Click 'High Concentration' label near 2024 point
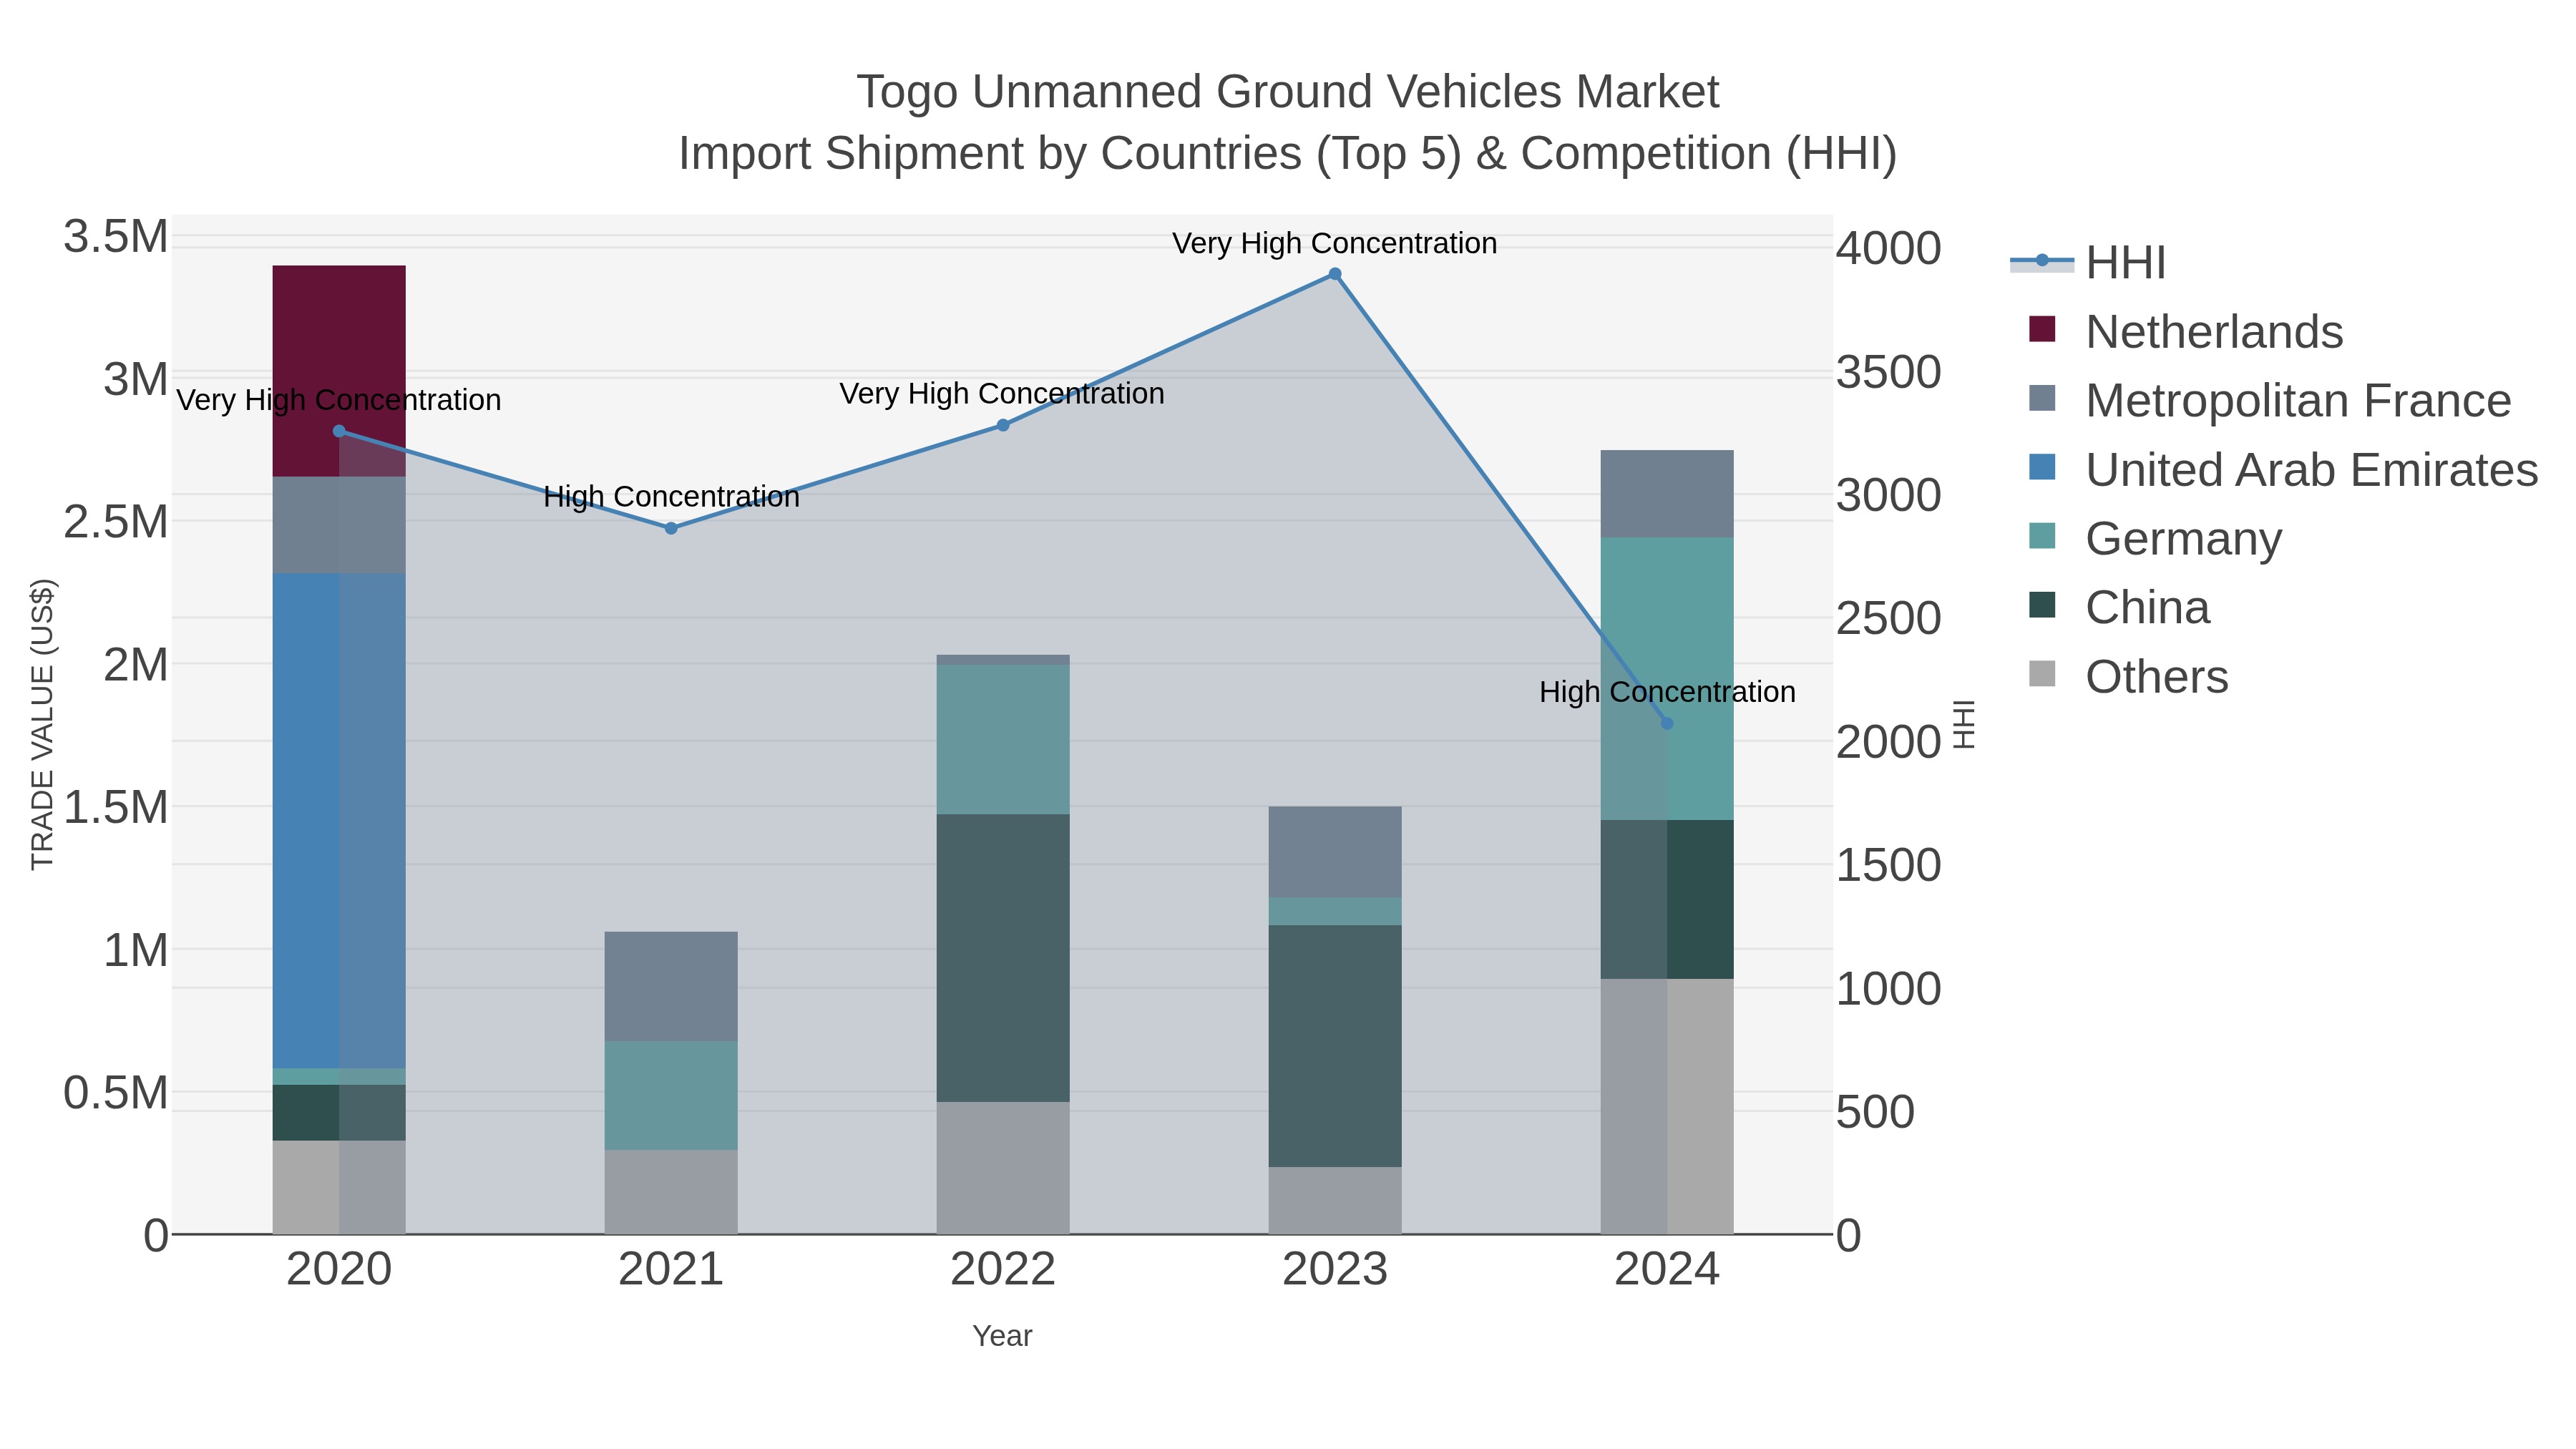 coord(1667,692)
